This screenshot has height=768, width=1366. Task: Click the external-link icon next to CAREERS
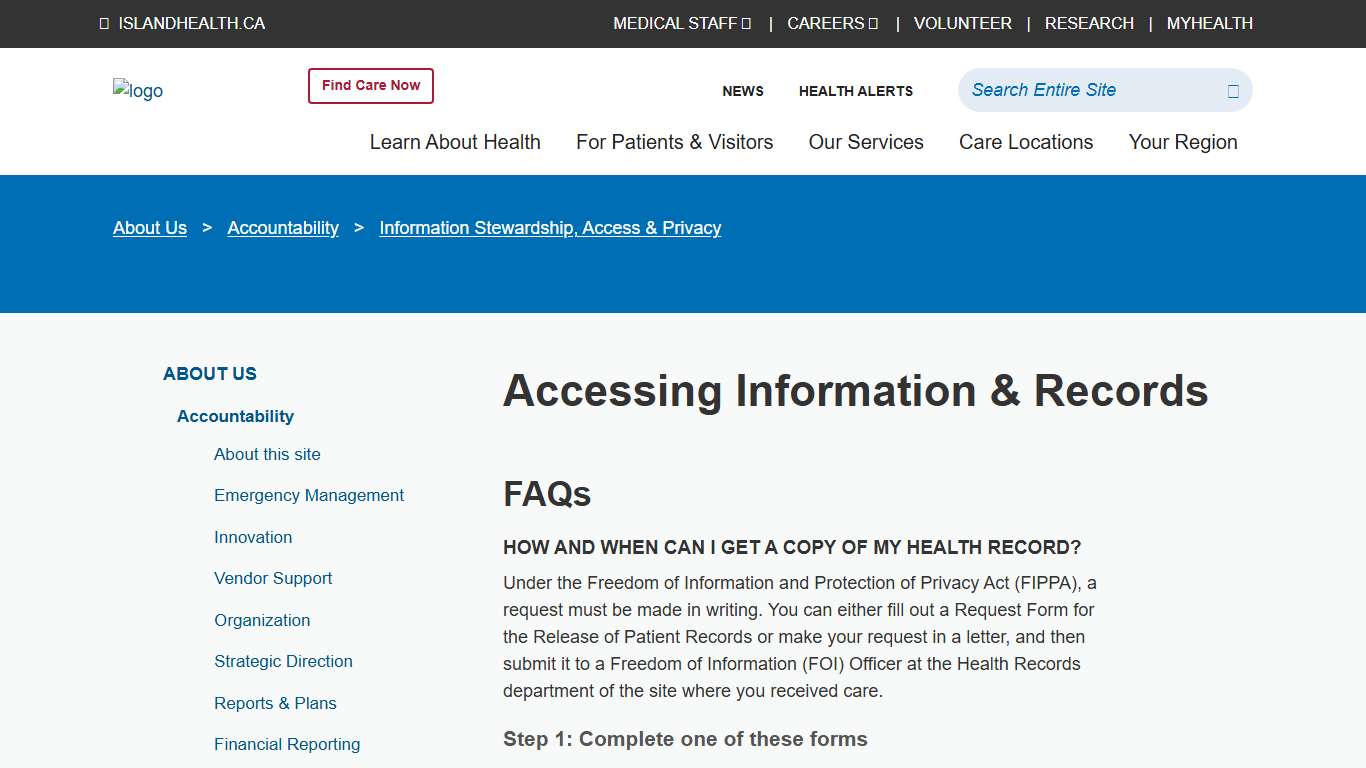point(874,23)
